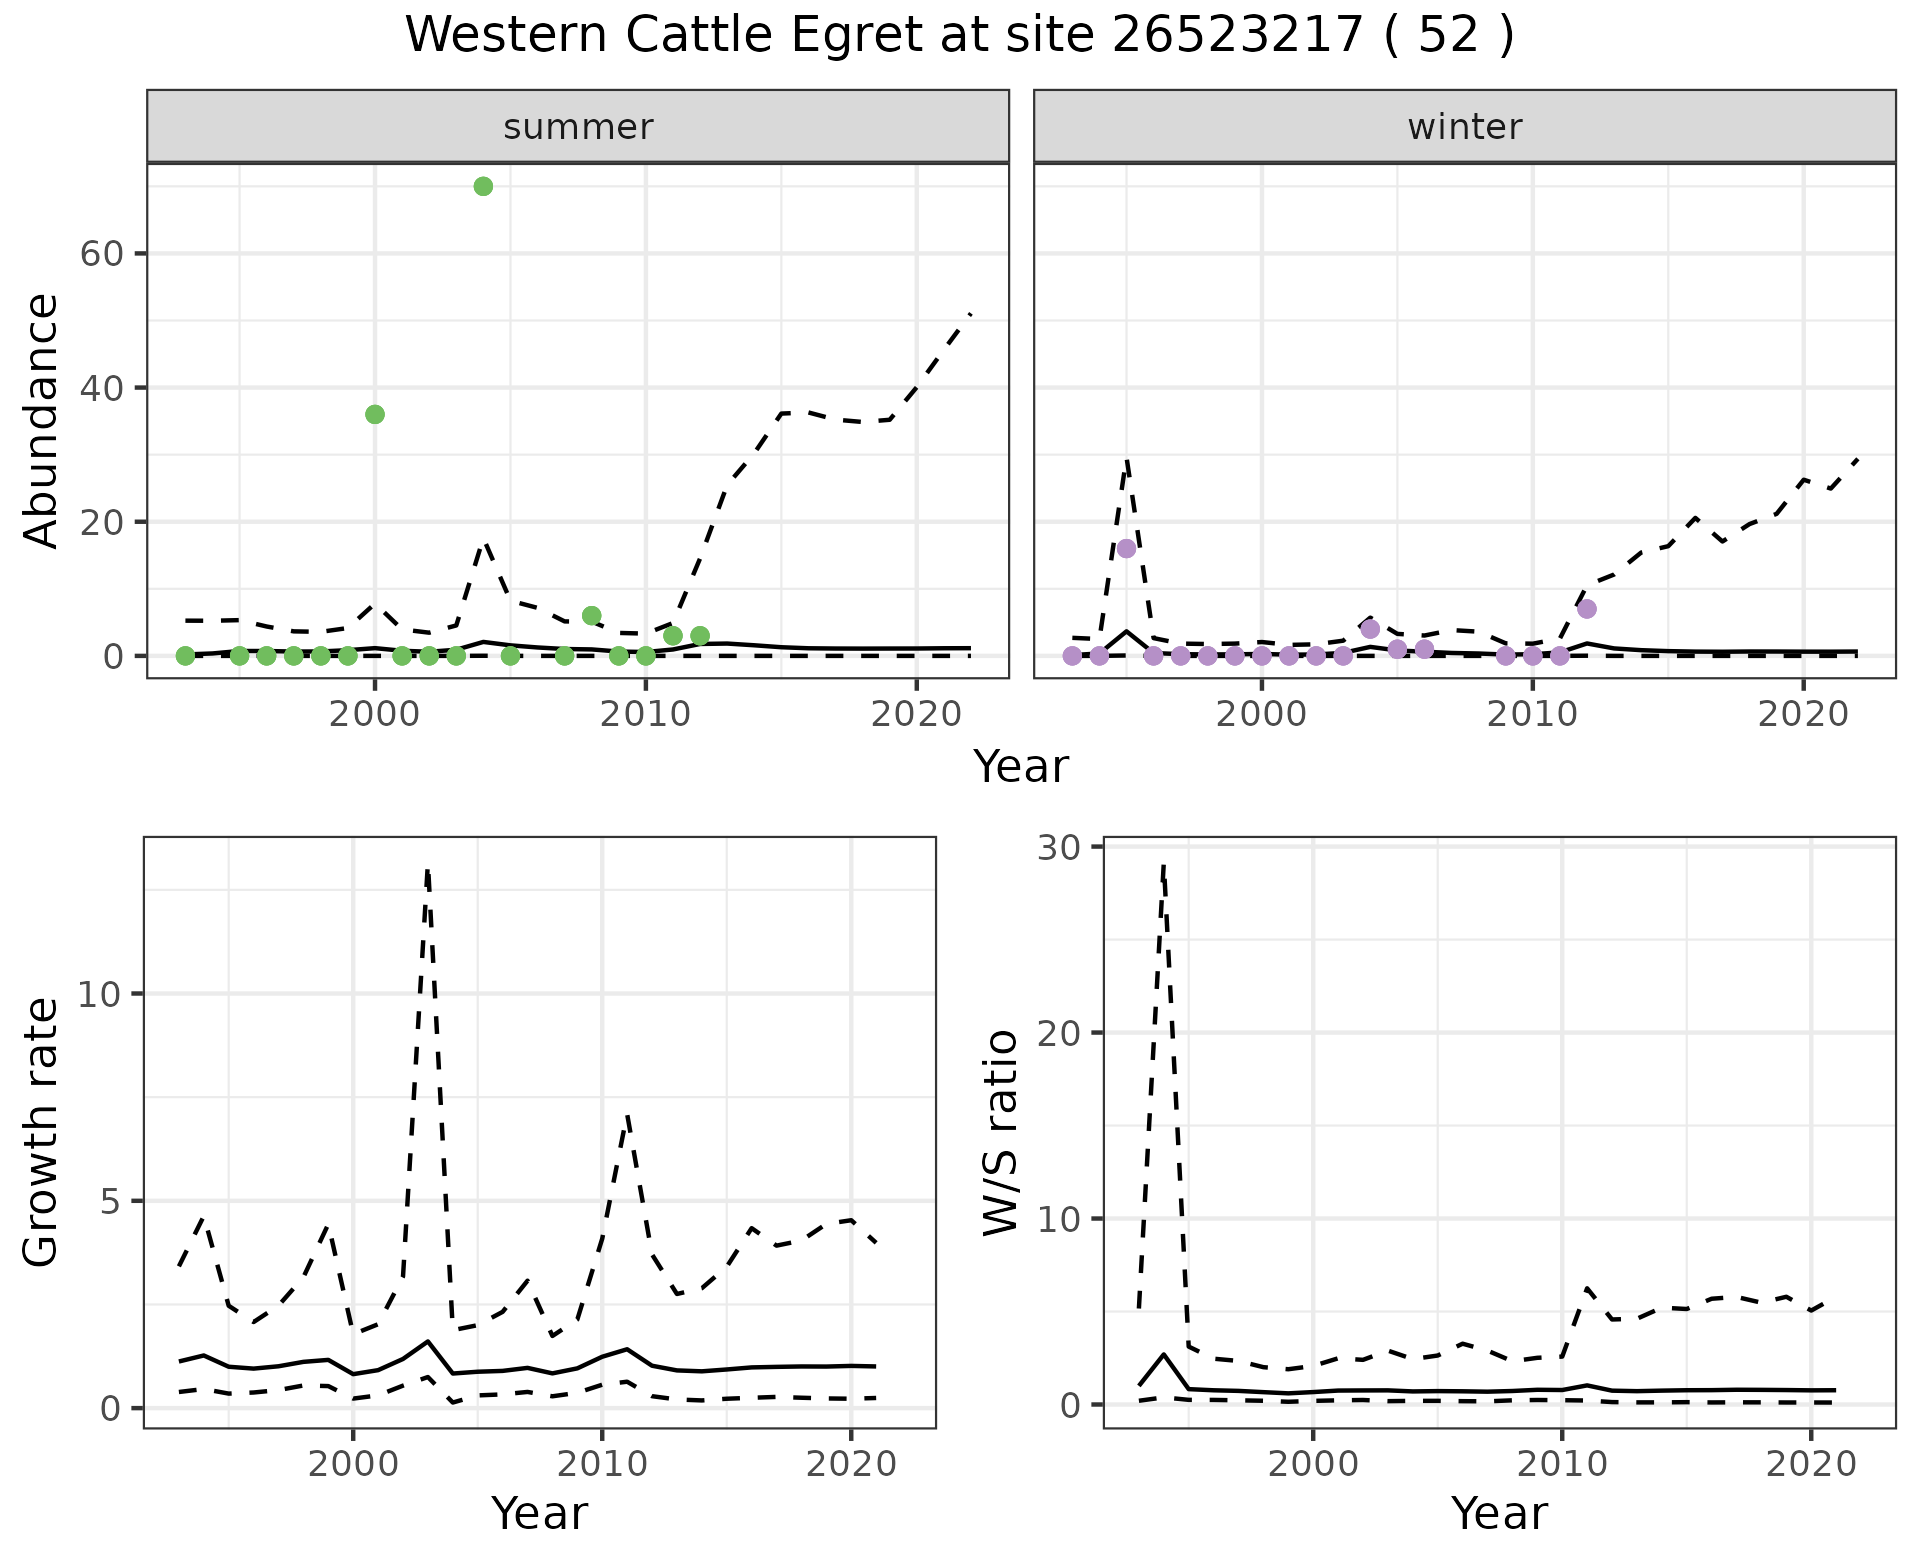Screen dimensions: 1920x1560
Task: Click the W/S ratio y-axis label
Action: point(1001,1132)
